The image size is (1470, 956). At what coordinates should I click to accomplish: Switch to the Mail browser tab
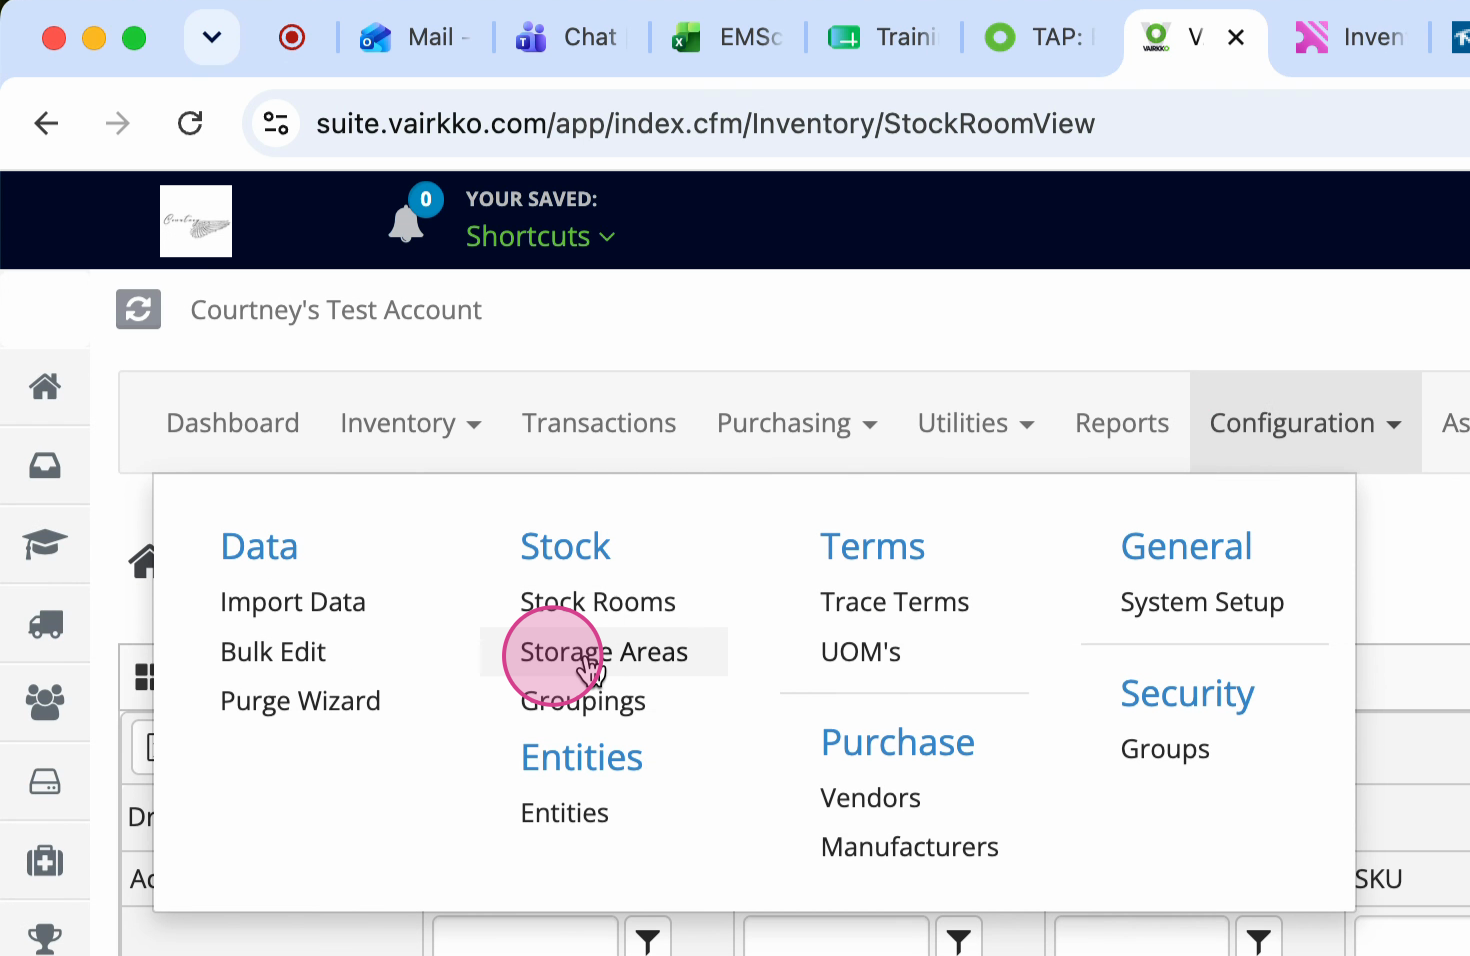point(414,38)
